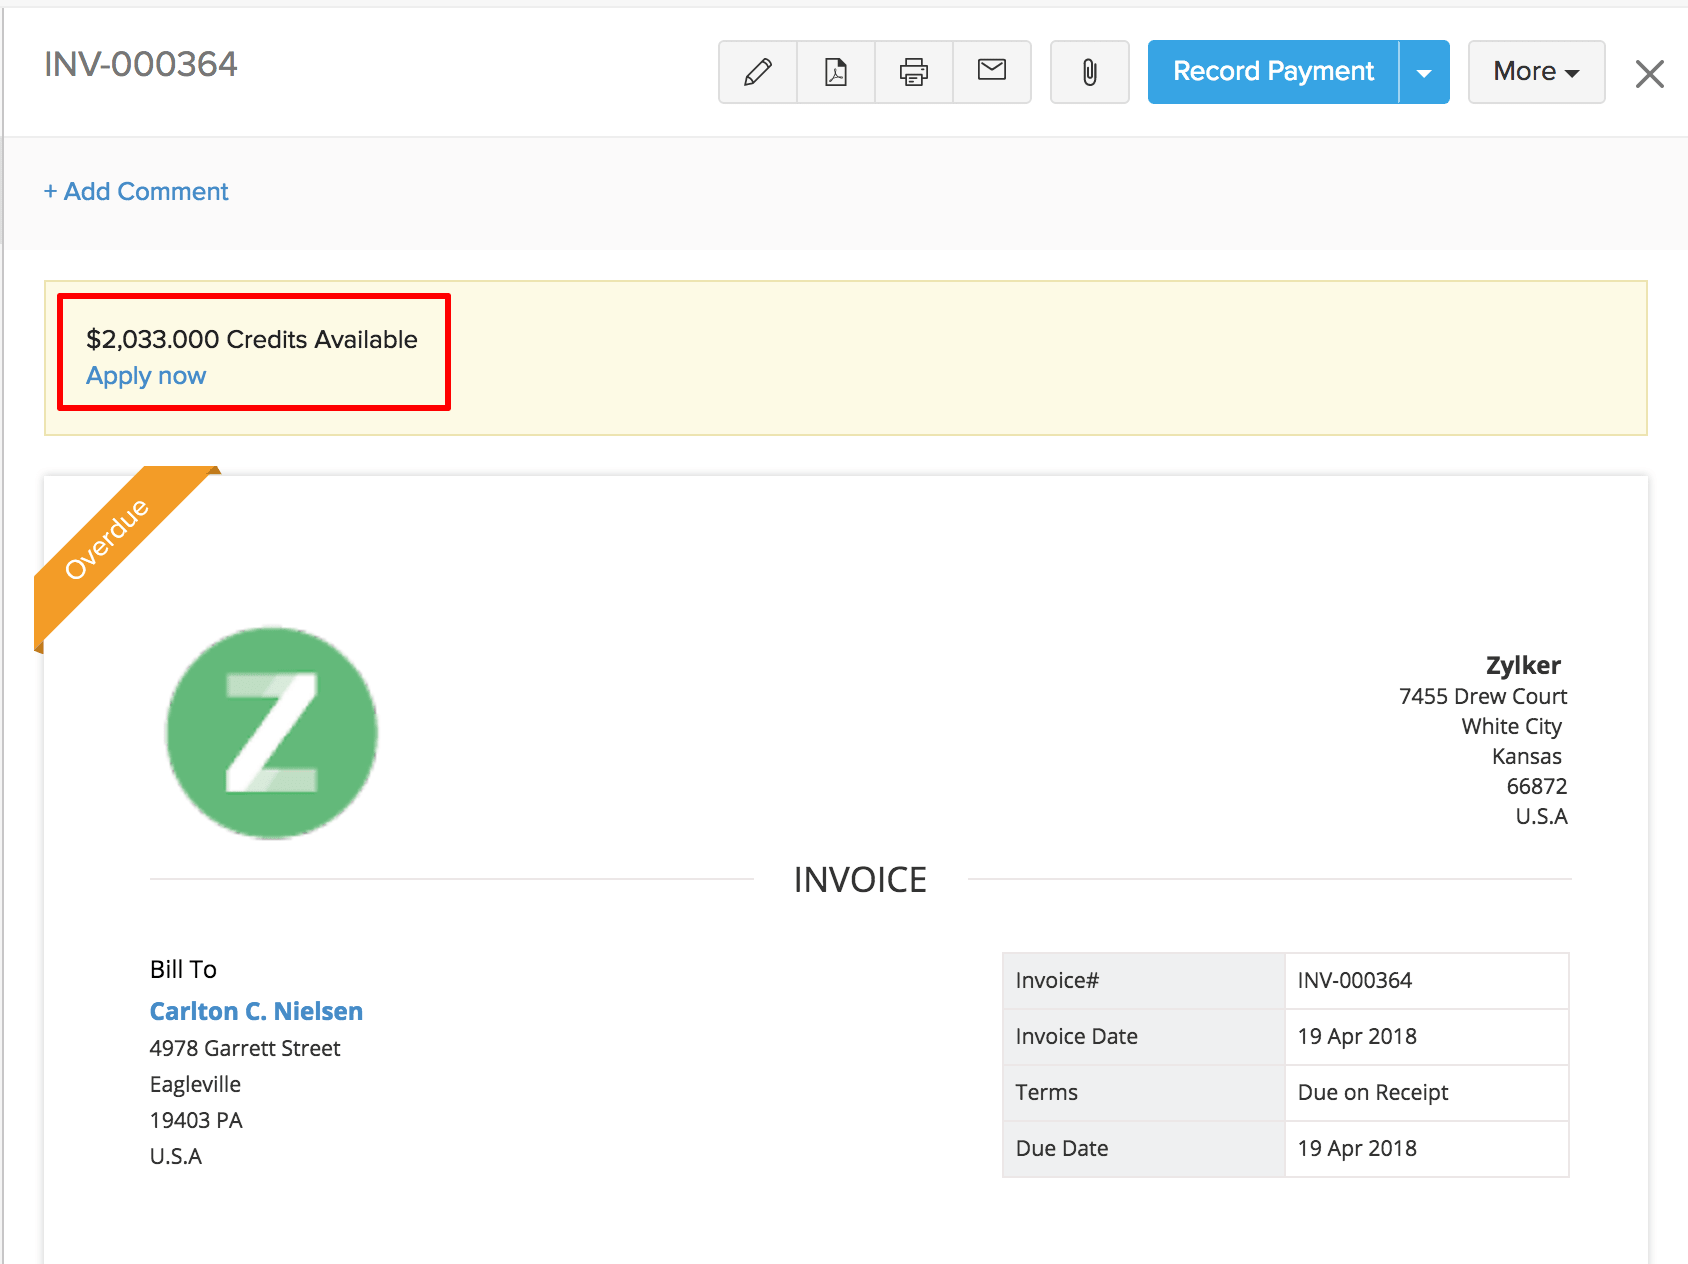Click the print icon

tap(913, 71)
